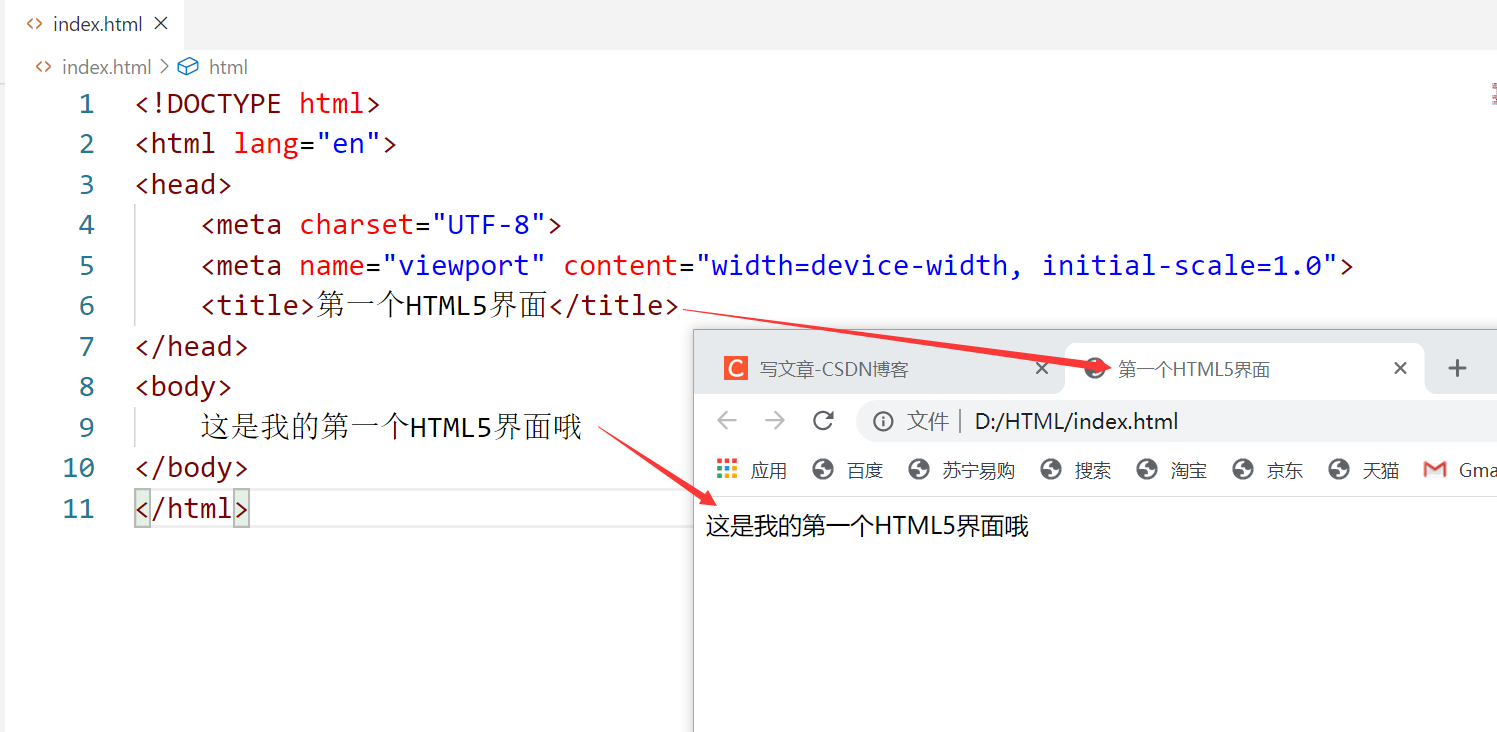Viewport: 1497px width, 732px height.
Task: Click the <!DOCTYPE html> line in the editor
Action: pos(258,104)
